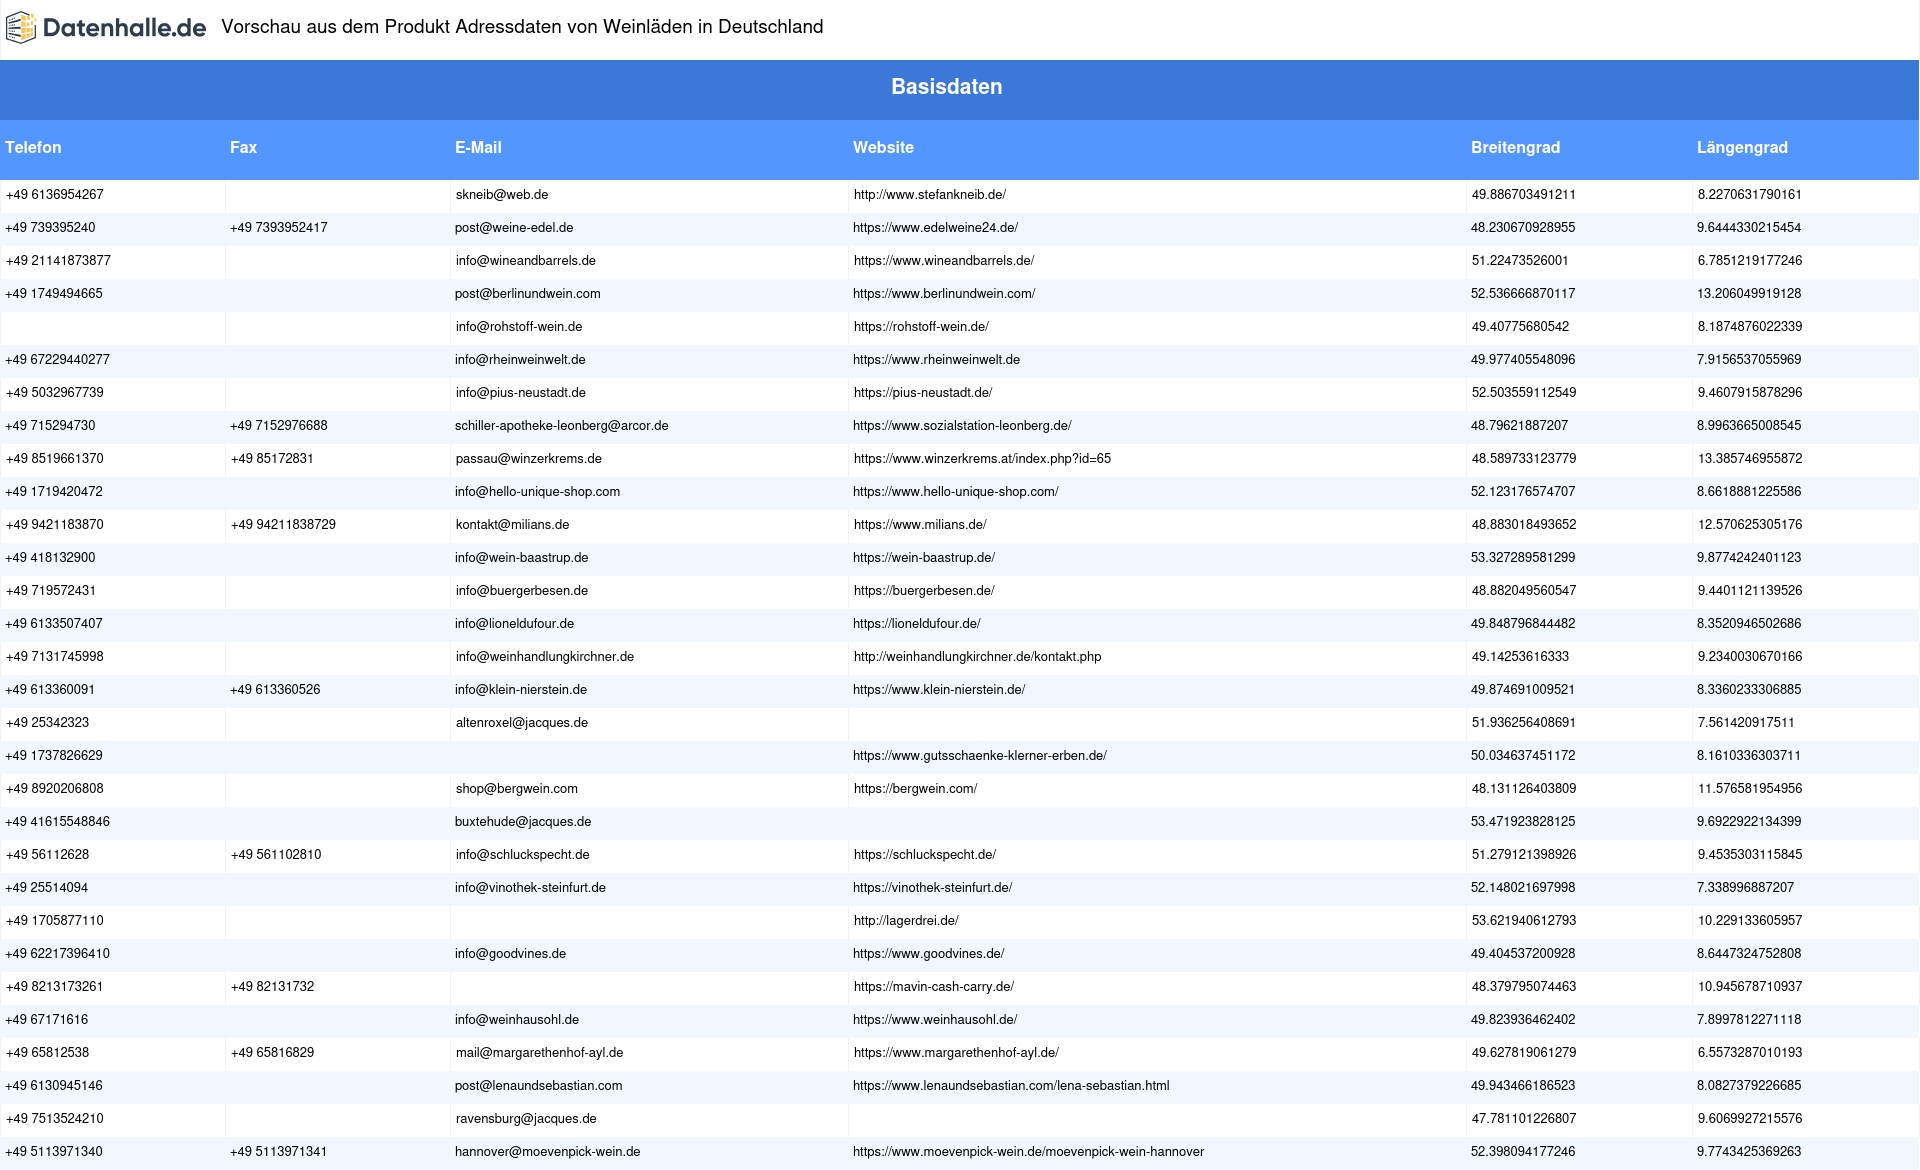The width and height of the screenshot is (1920, 1170).
Task: Click email hannover@moevenpick-wein.de
Action: coord(548,1152)
